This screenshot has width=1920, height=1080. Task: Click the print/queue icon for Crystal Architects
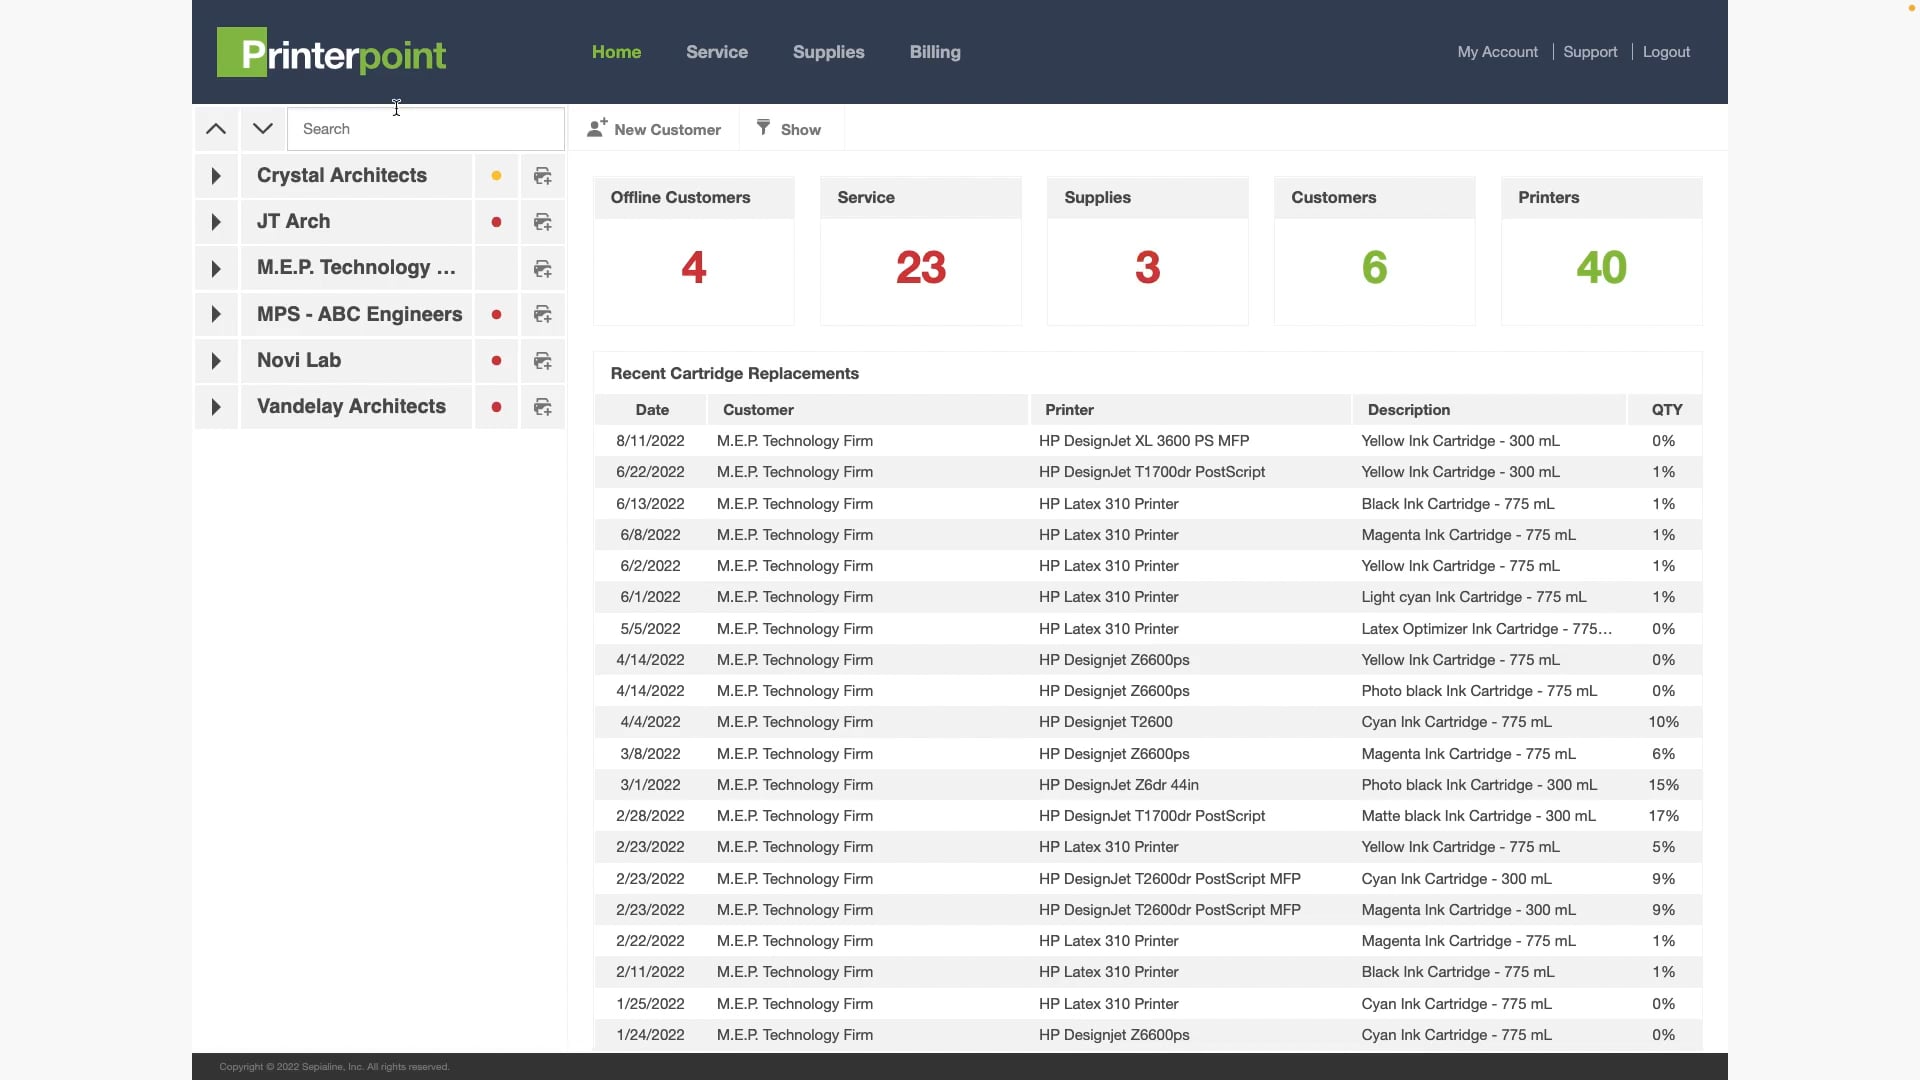pos(543,175)
